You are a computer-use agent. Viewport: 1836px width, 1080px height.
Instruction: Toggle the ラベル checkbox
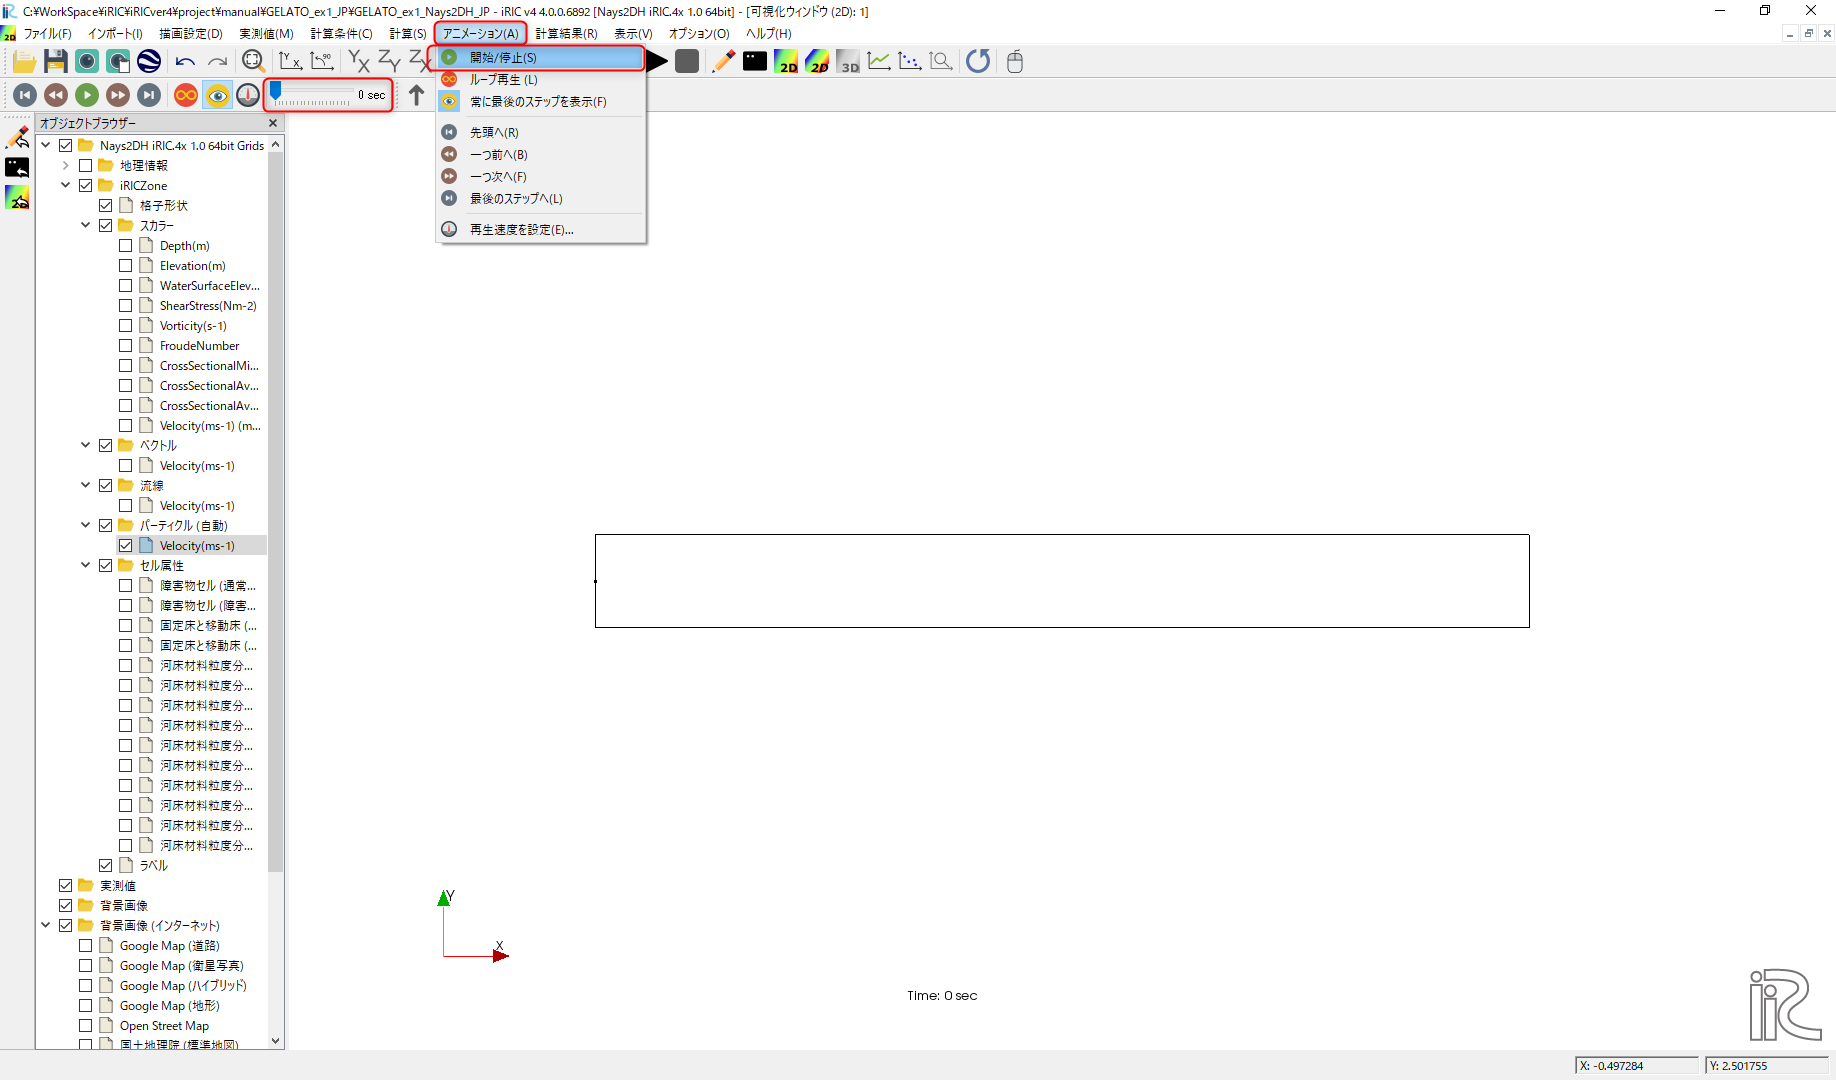click(x=105, y=866)
